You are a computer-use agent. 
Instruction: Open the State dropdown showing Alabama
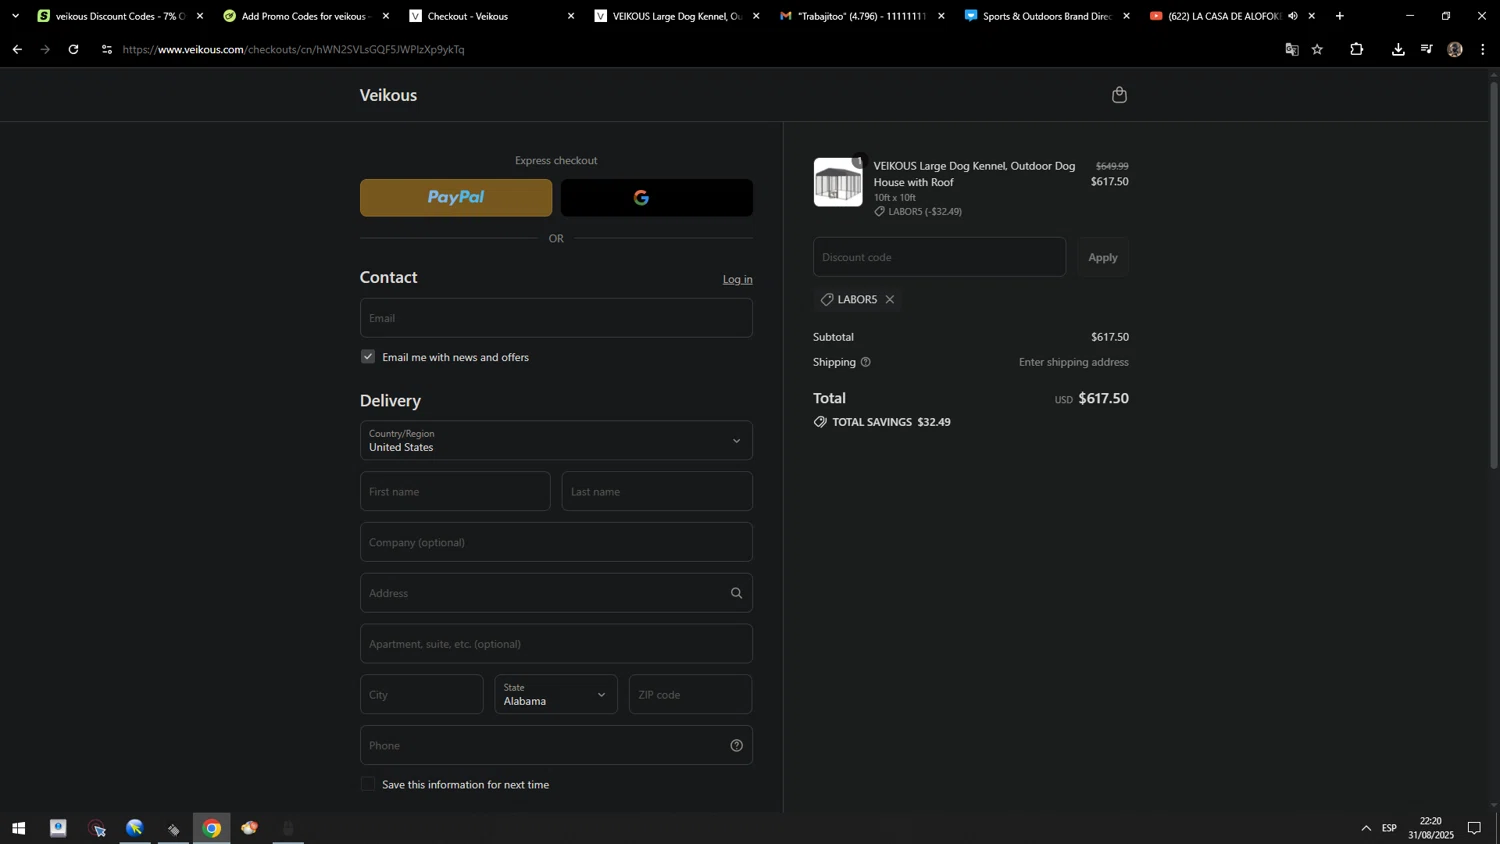tap(556, 695)
